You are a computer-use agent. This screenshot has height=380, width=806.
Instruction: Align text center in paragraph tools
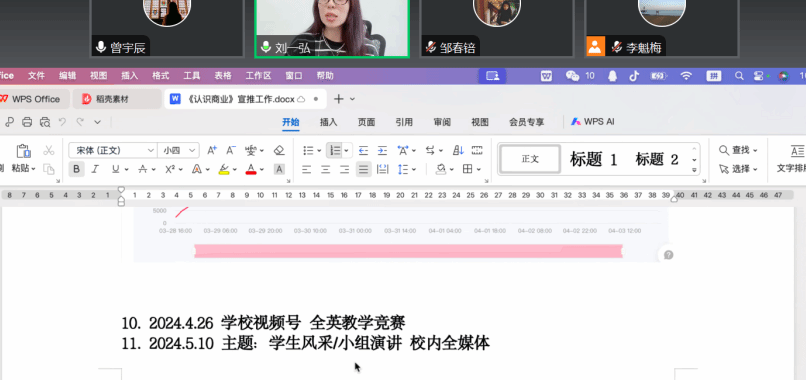pyautogui.click(x=325, y=169)
